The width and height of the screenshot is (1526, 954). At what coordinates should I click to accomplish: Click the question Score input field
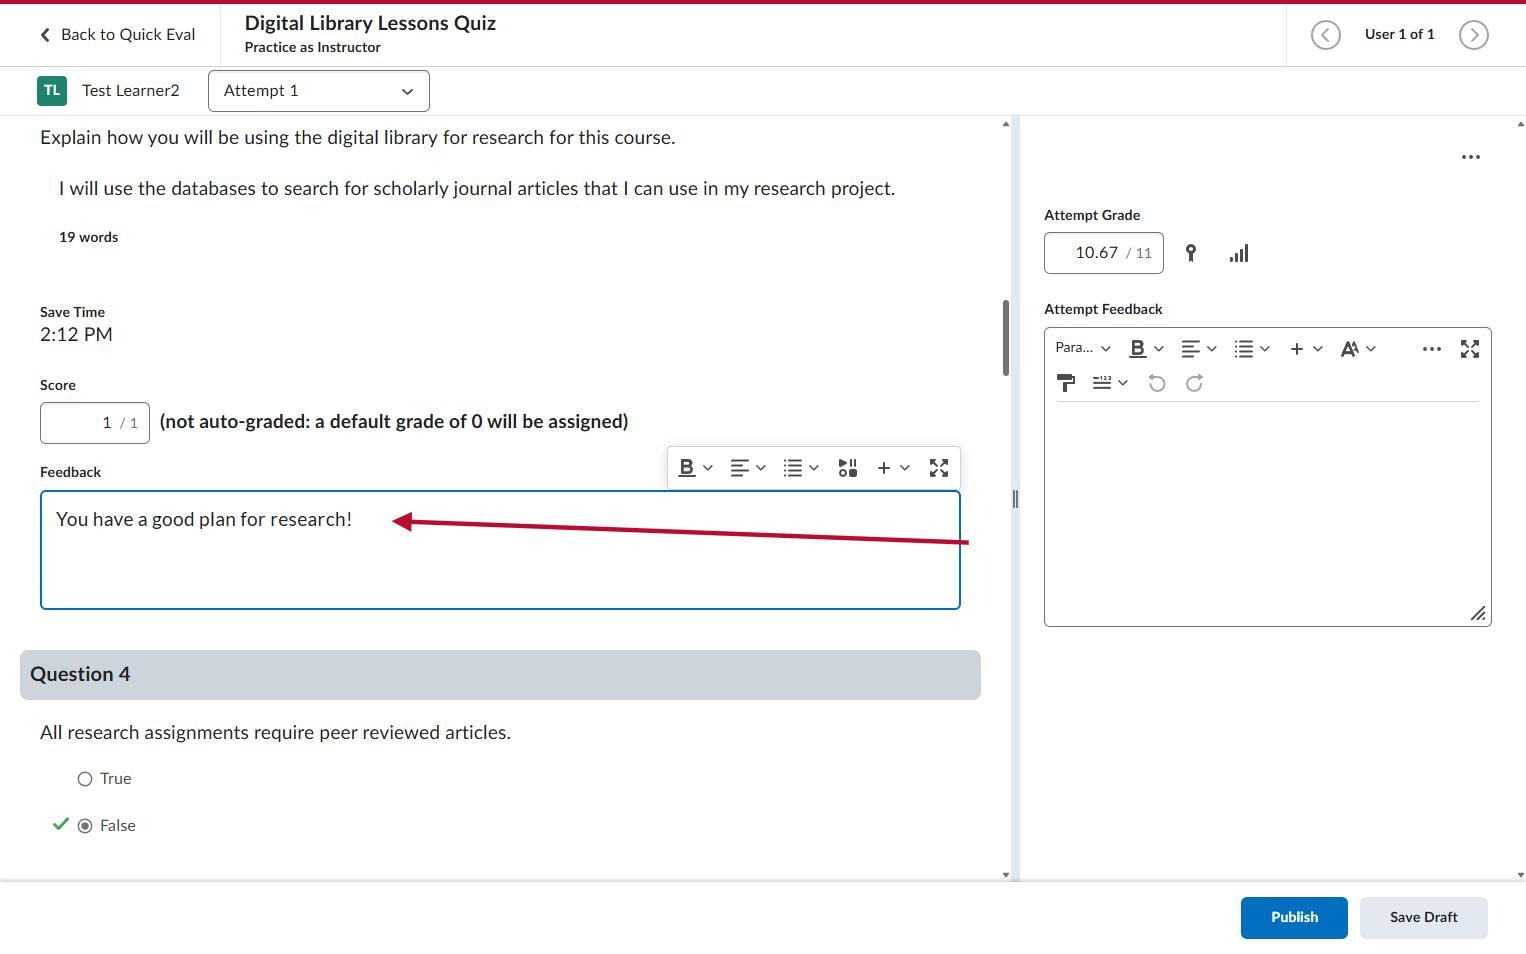(95, 423)
